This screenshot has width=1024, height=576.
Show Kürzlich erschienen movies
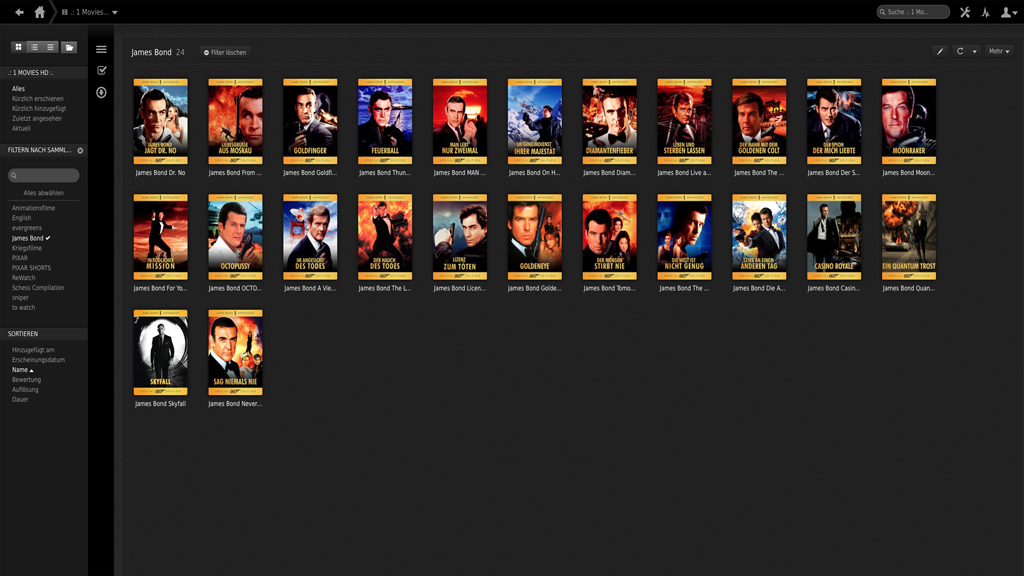coord(37,99)
